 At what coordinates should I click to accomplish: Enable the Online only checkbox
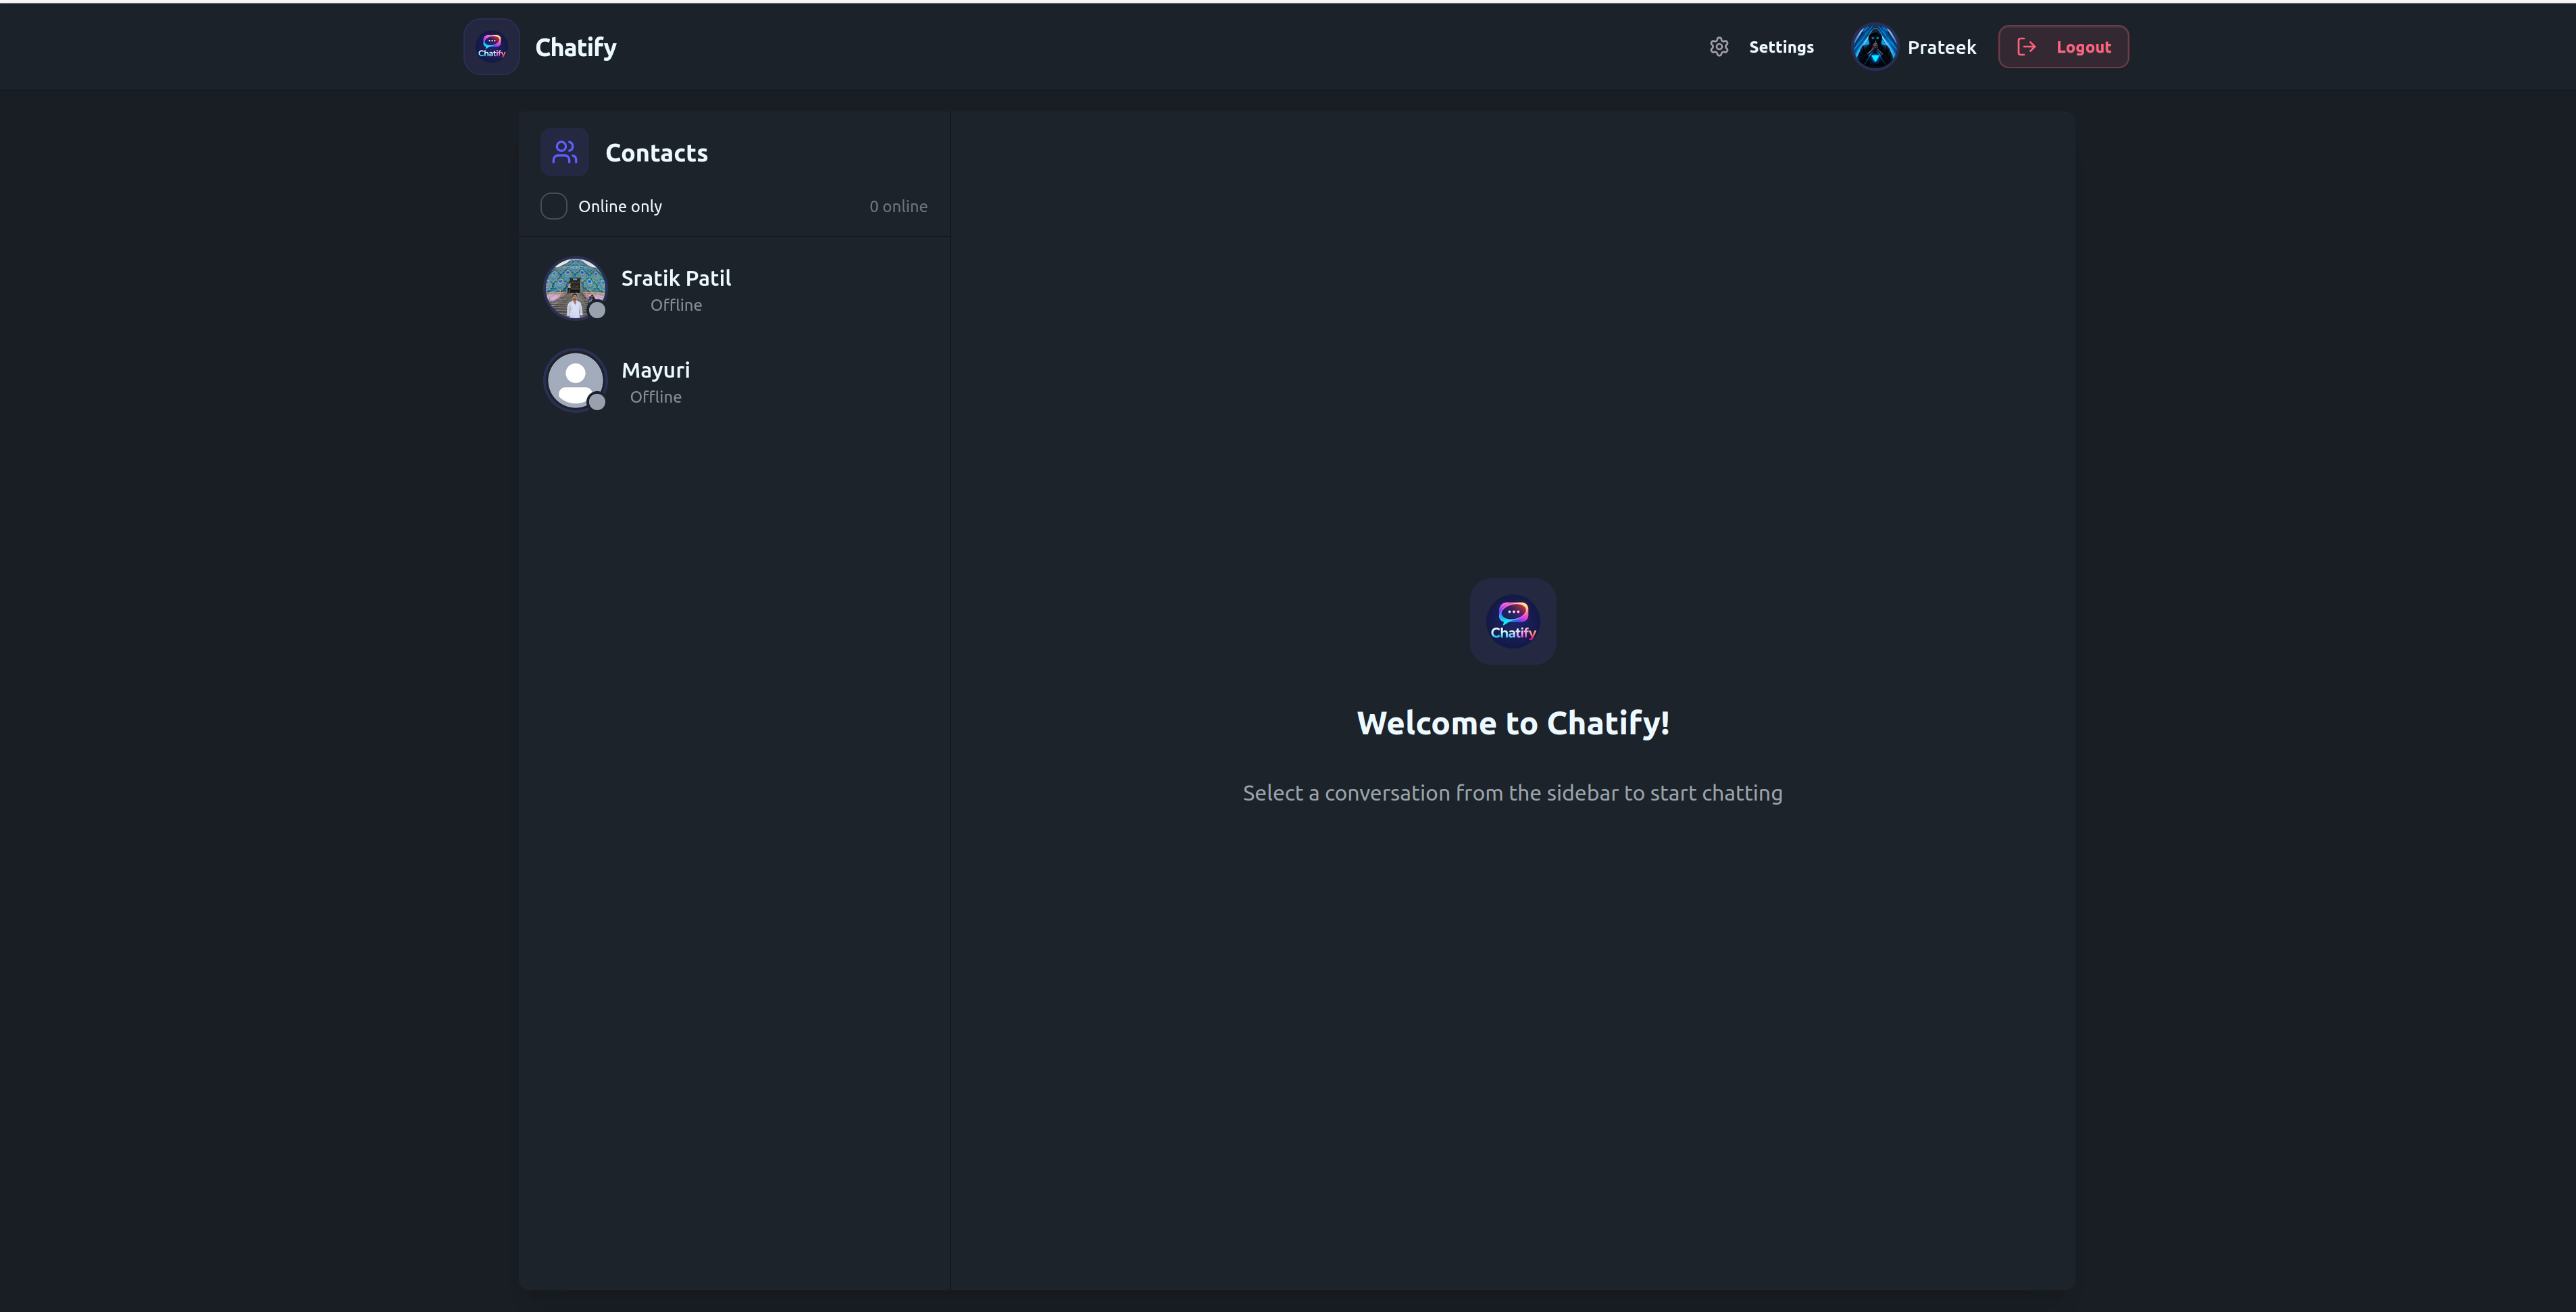tap(554, 206)
